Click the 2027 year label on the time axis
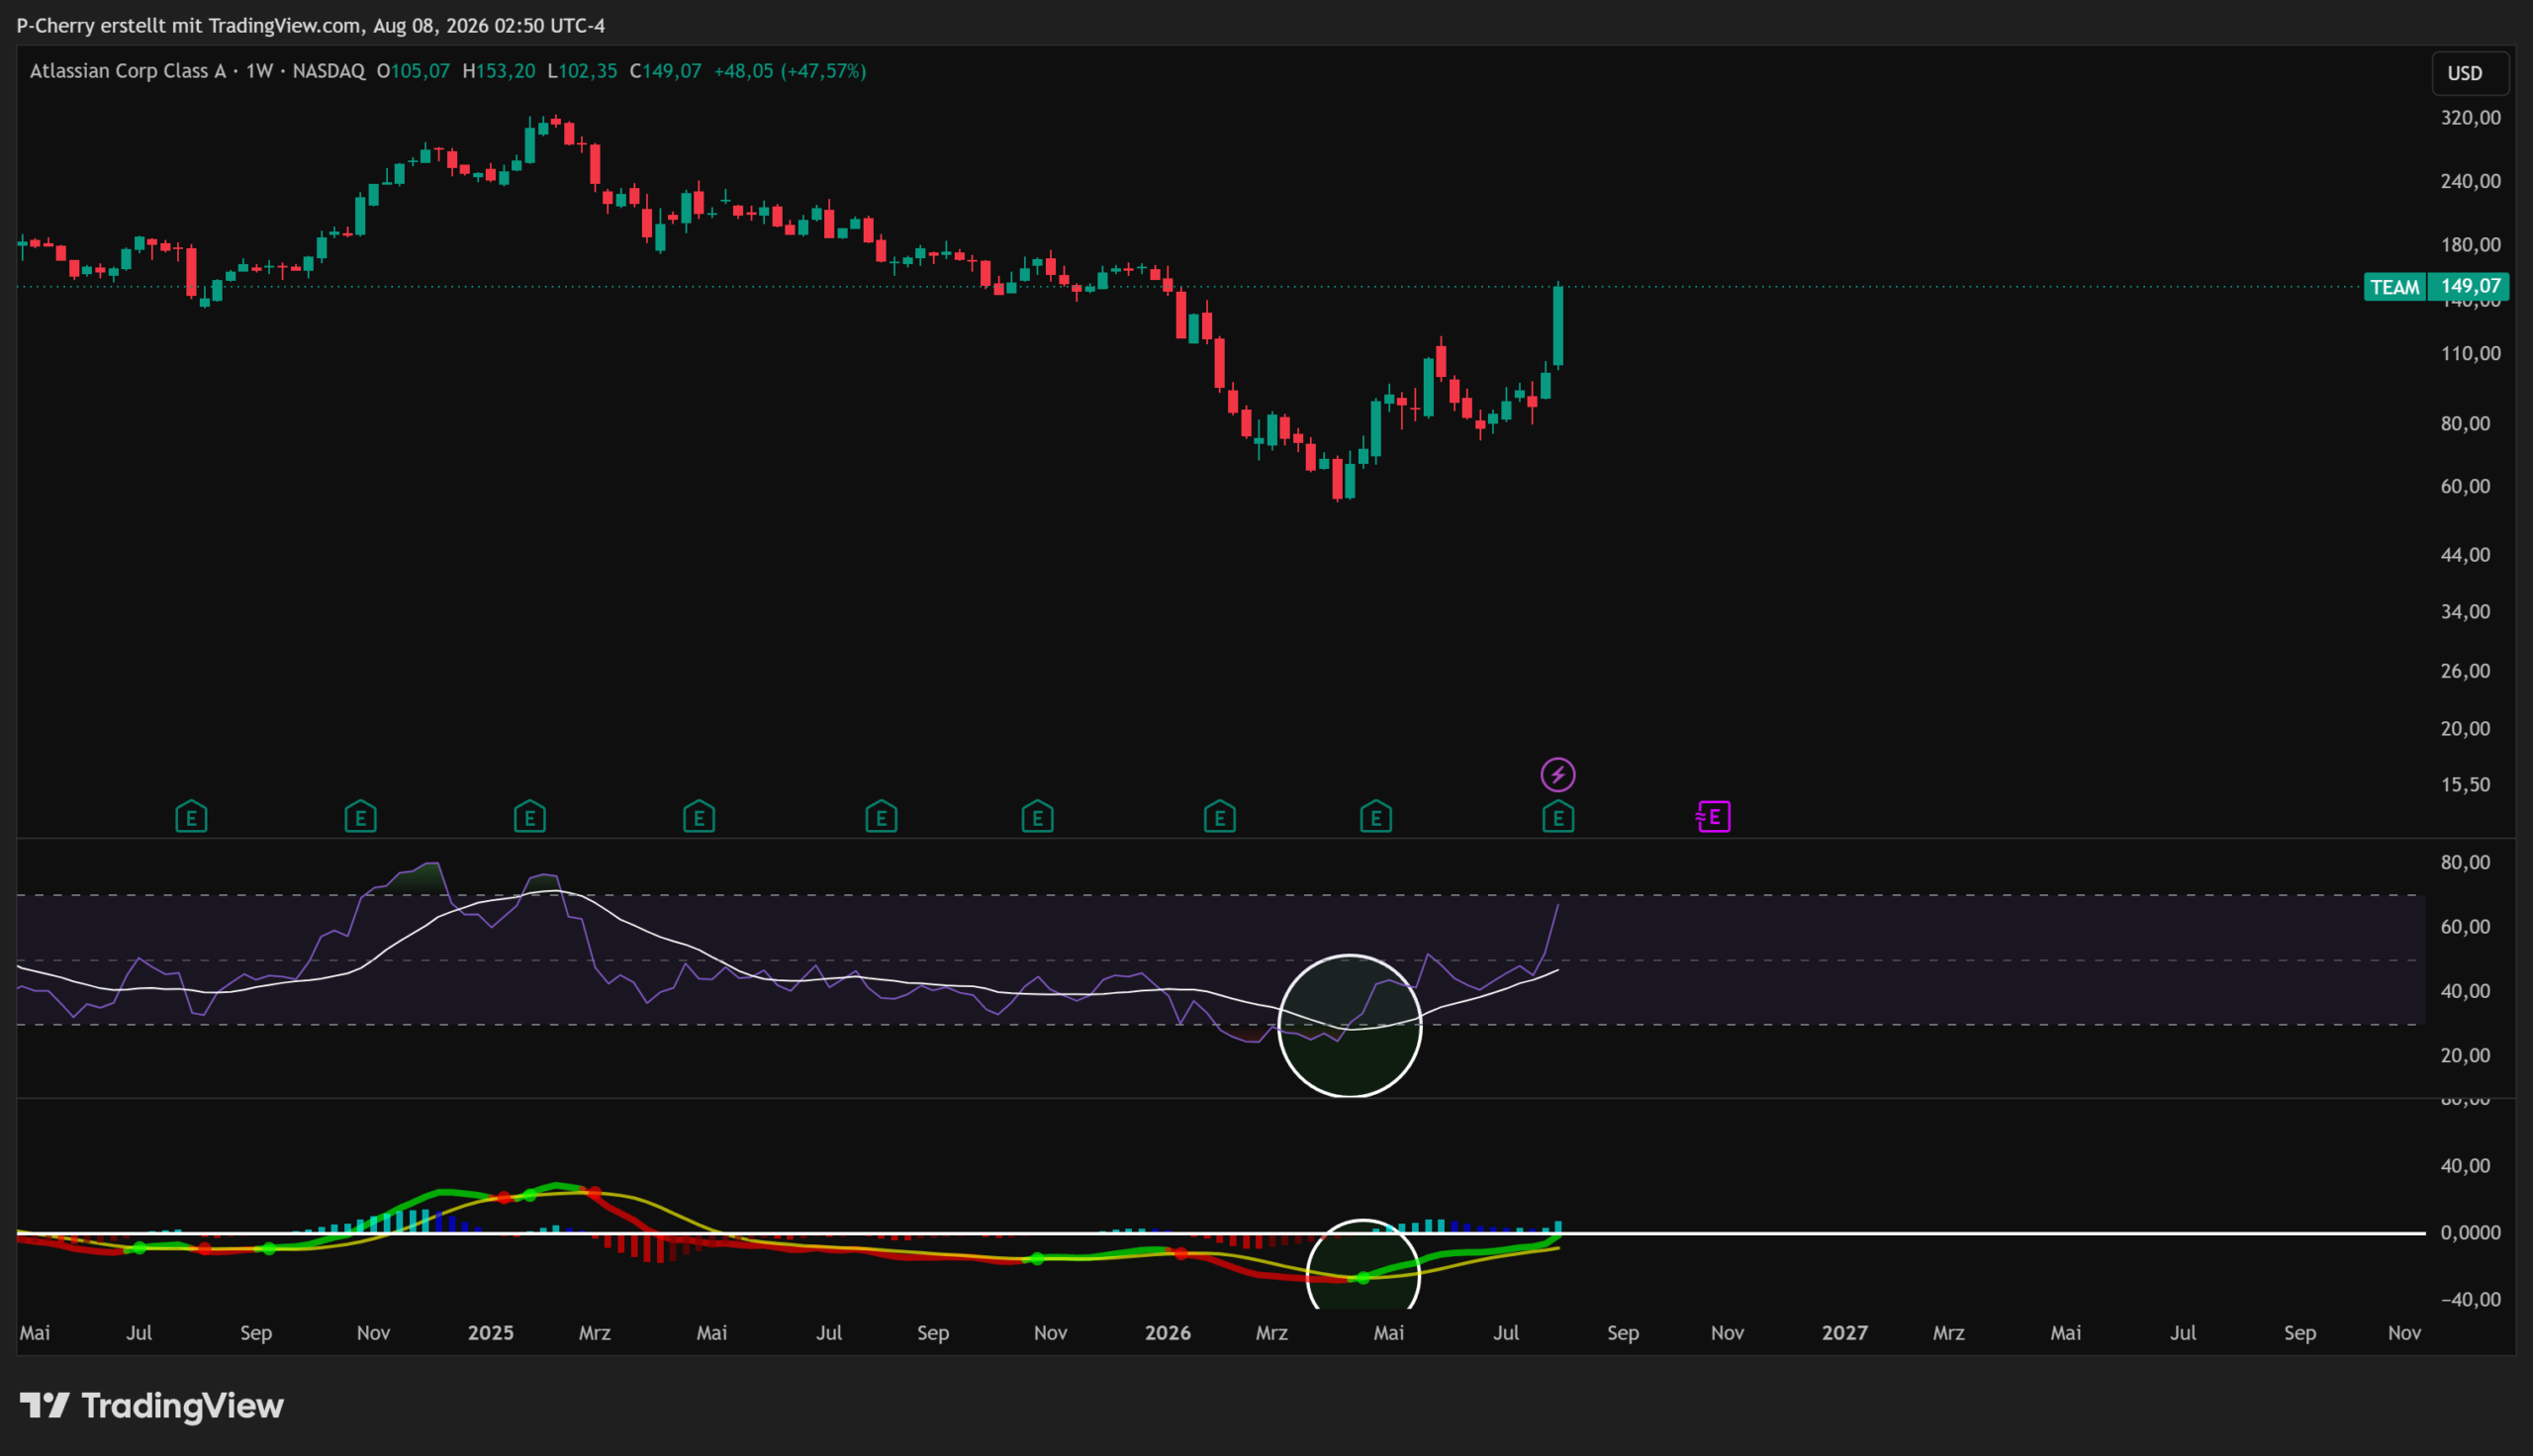Screen dimensions: 2533x1456 (x=1845, y=1333)
